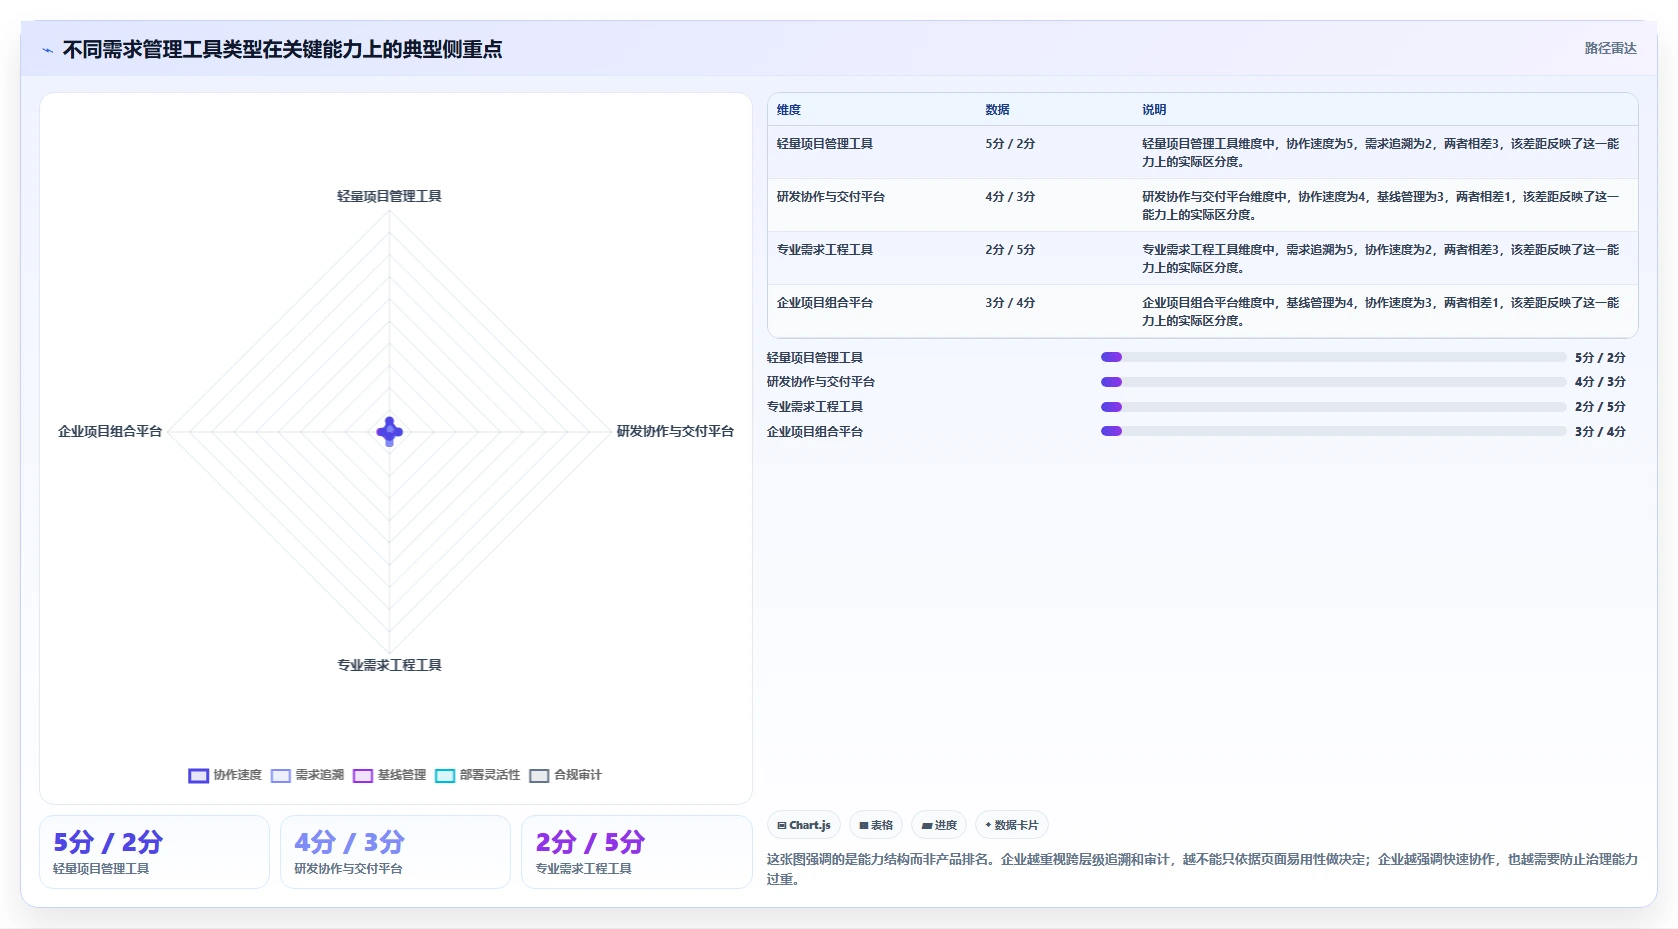Click the description starting 轻量项目管理工具维度中
1678x929 pixels.
click(x=1381, y=153)
